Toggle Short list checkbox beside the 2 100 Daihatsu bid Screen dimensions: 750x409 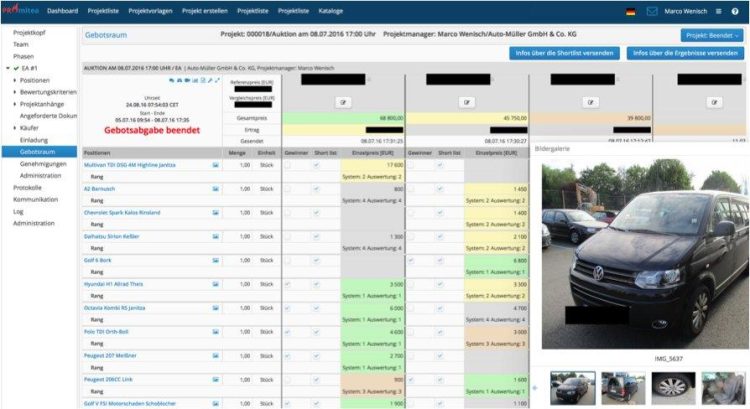440,237
